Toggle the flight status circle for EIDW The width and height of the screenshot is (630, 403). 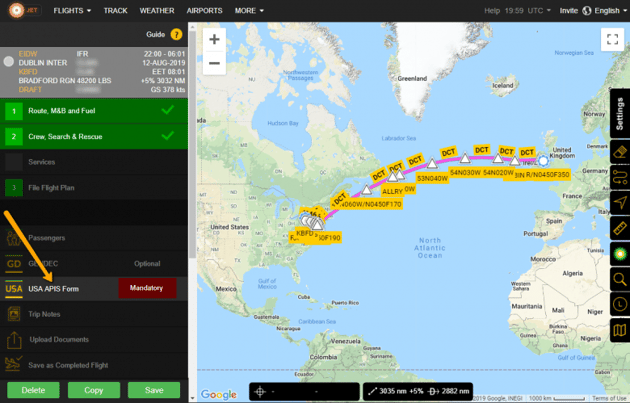8,61
